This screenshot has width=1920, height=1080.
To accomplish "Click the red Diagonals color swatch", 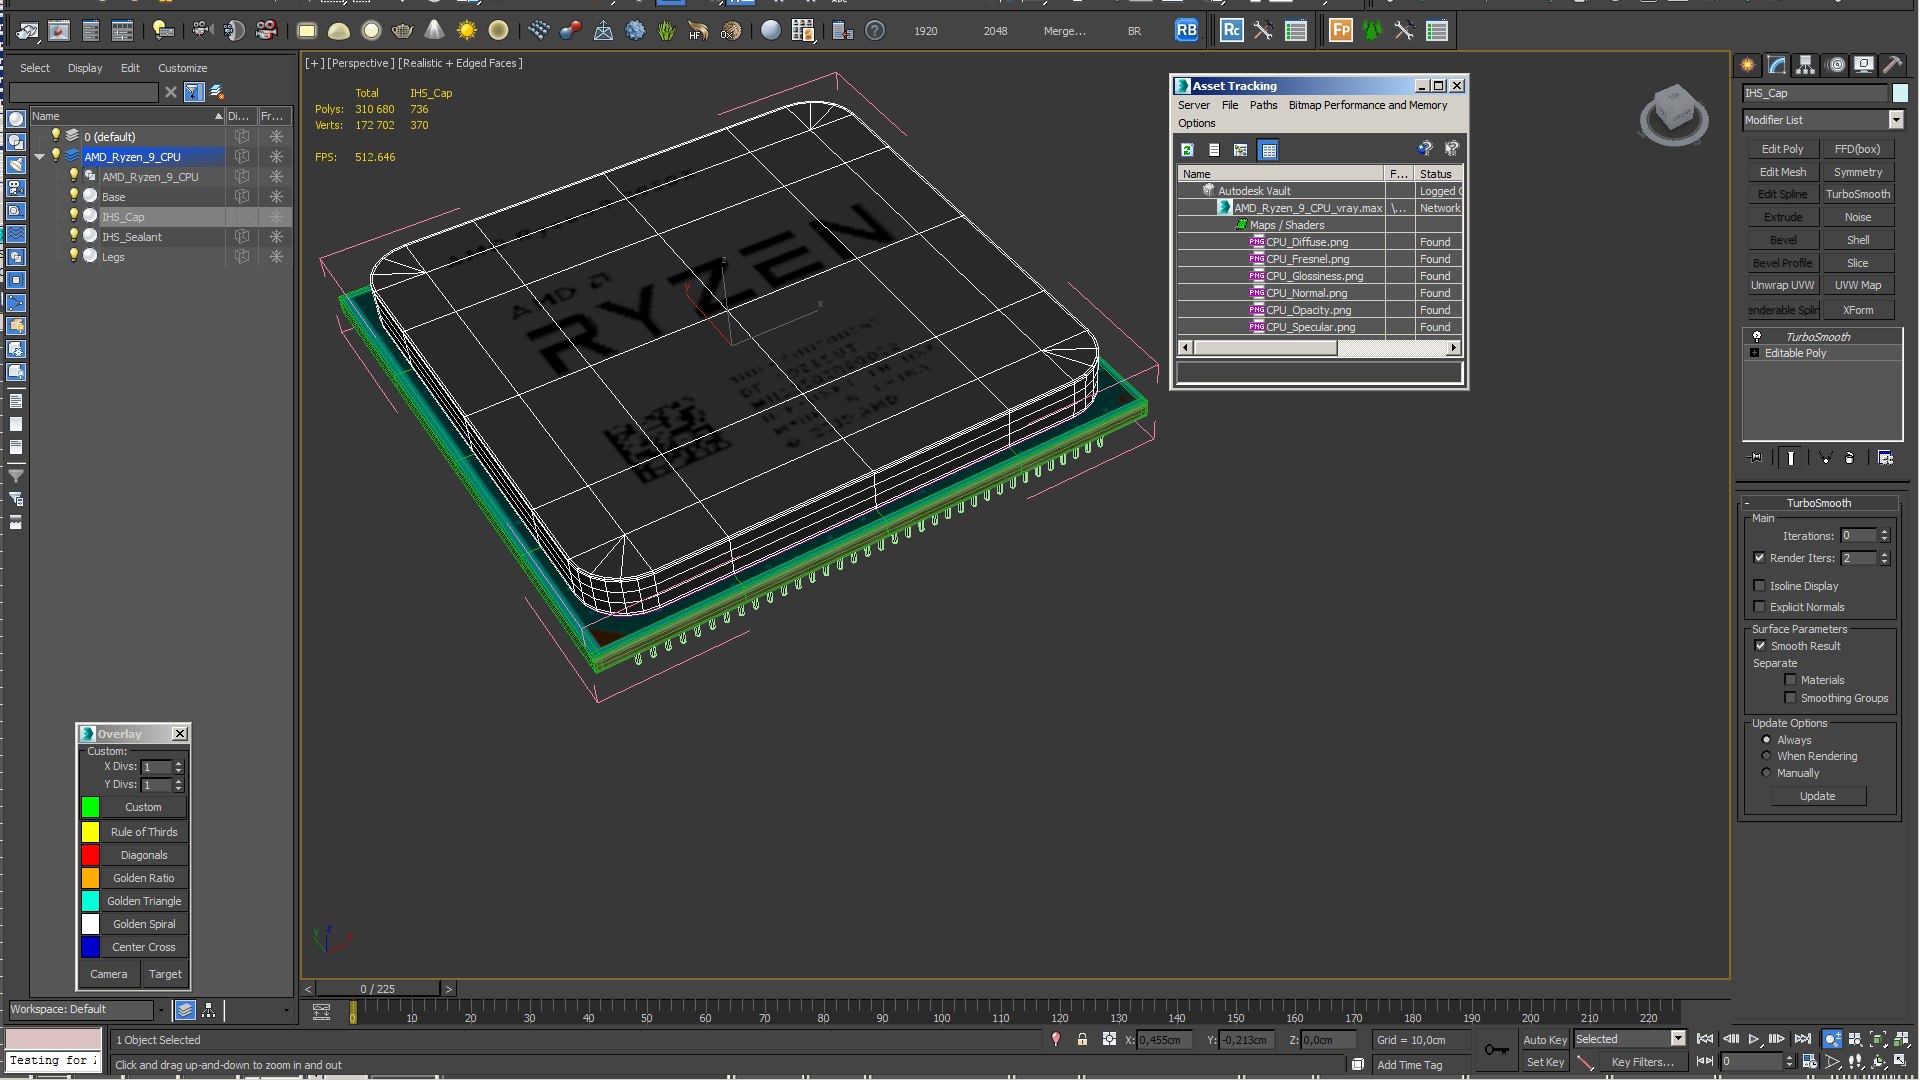I will click(90, 855).
